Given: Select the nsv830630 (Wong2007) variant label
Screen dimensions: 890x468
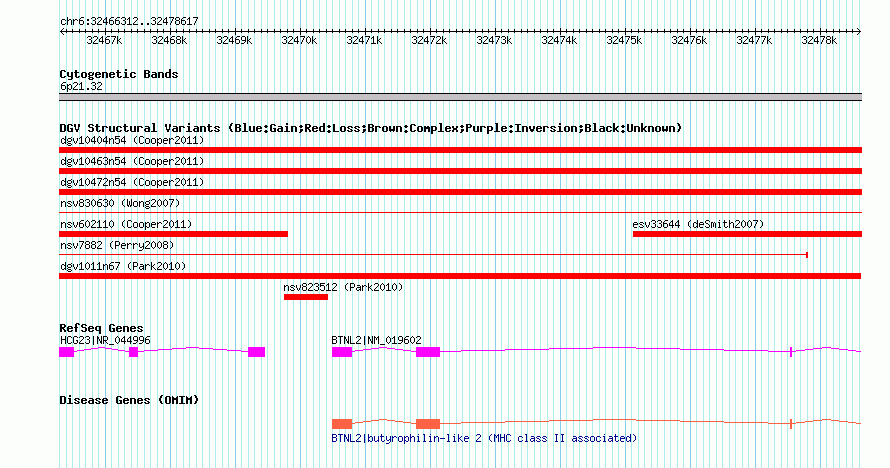Looking at the screenshot, I should (x=120, y=203).
